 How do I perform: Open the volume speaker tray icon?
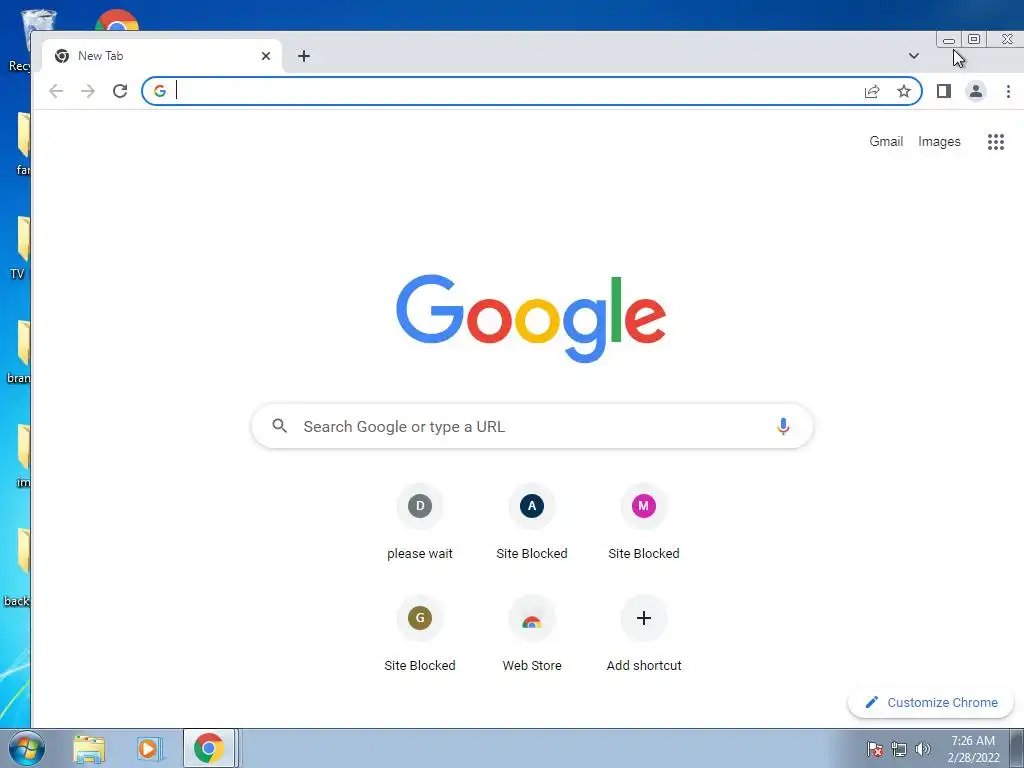point(922,749)
